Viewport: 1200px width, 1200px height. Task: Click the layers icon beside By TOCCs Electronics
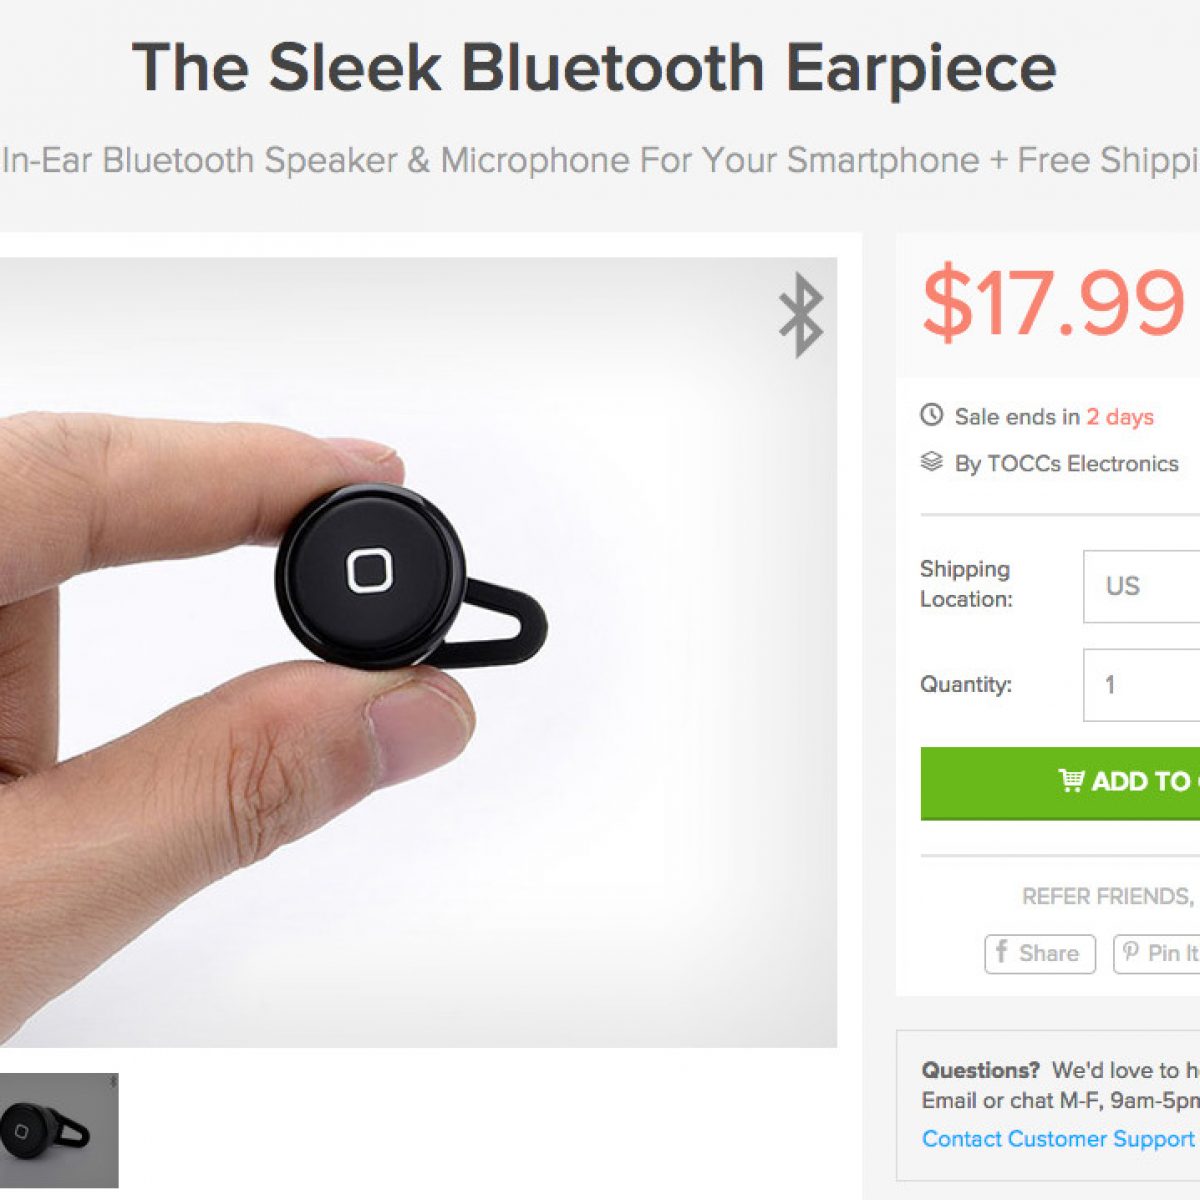[931, 462]
